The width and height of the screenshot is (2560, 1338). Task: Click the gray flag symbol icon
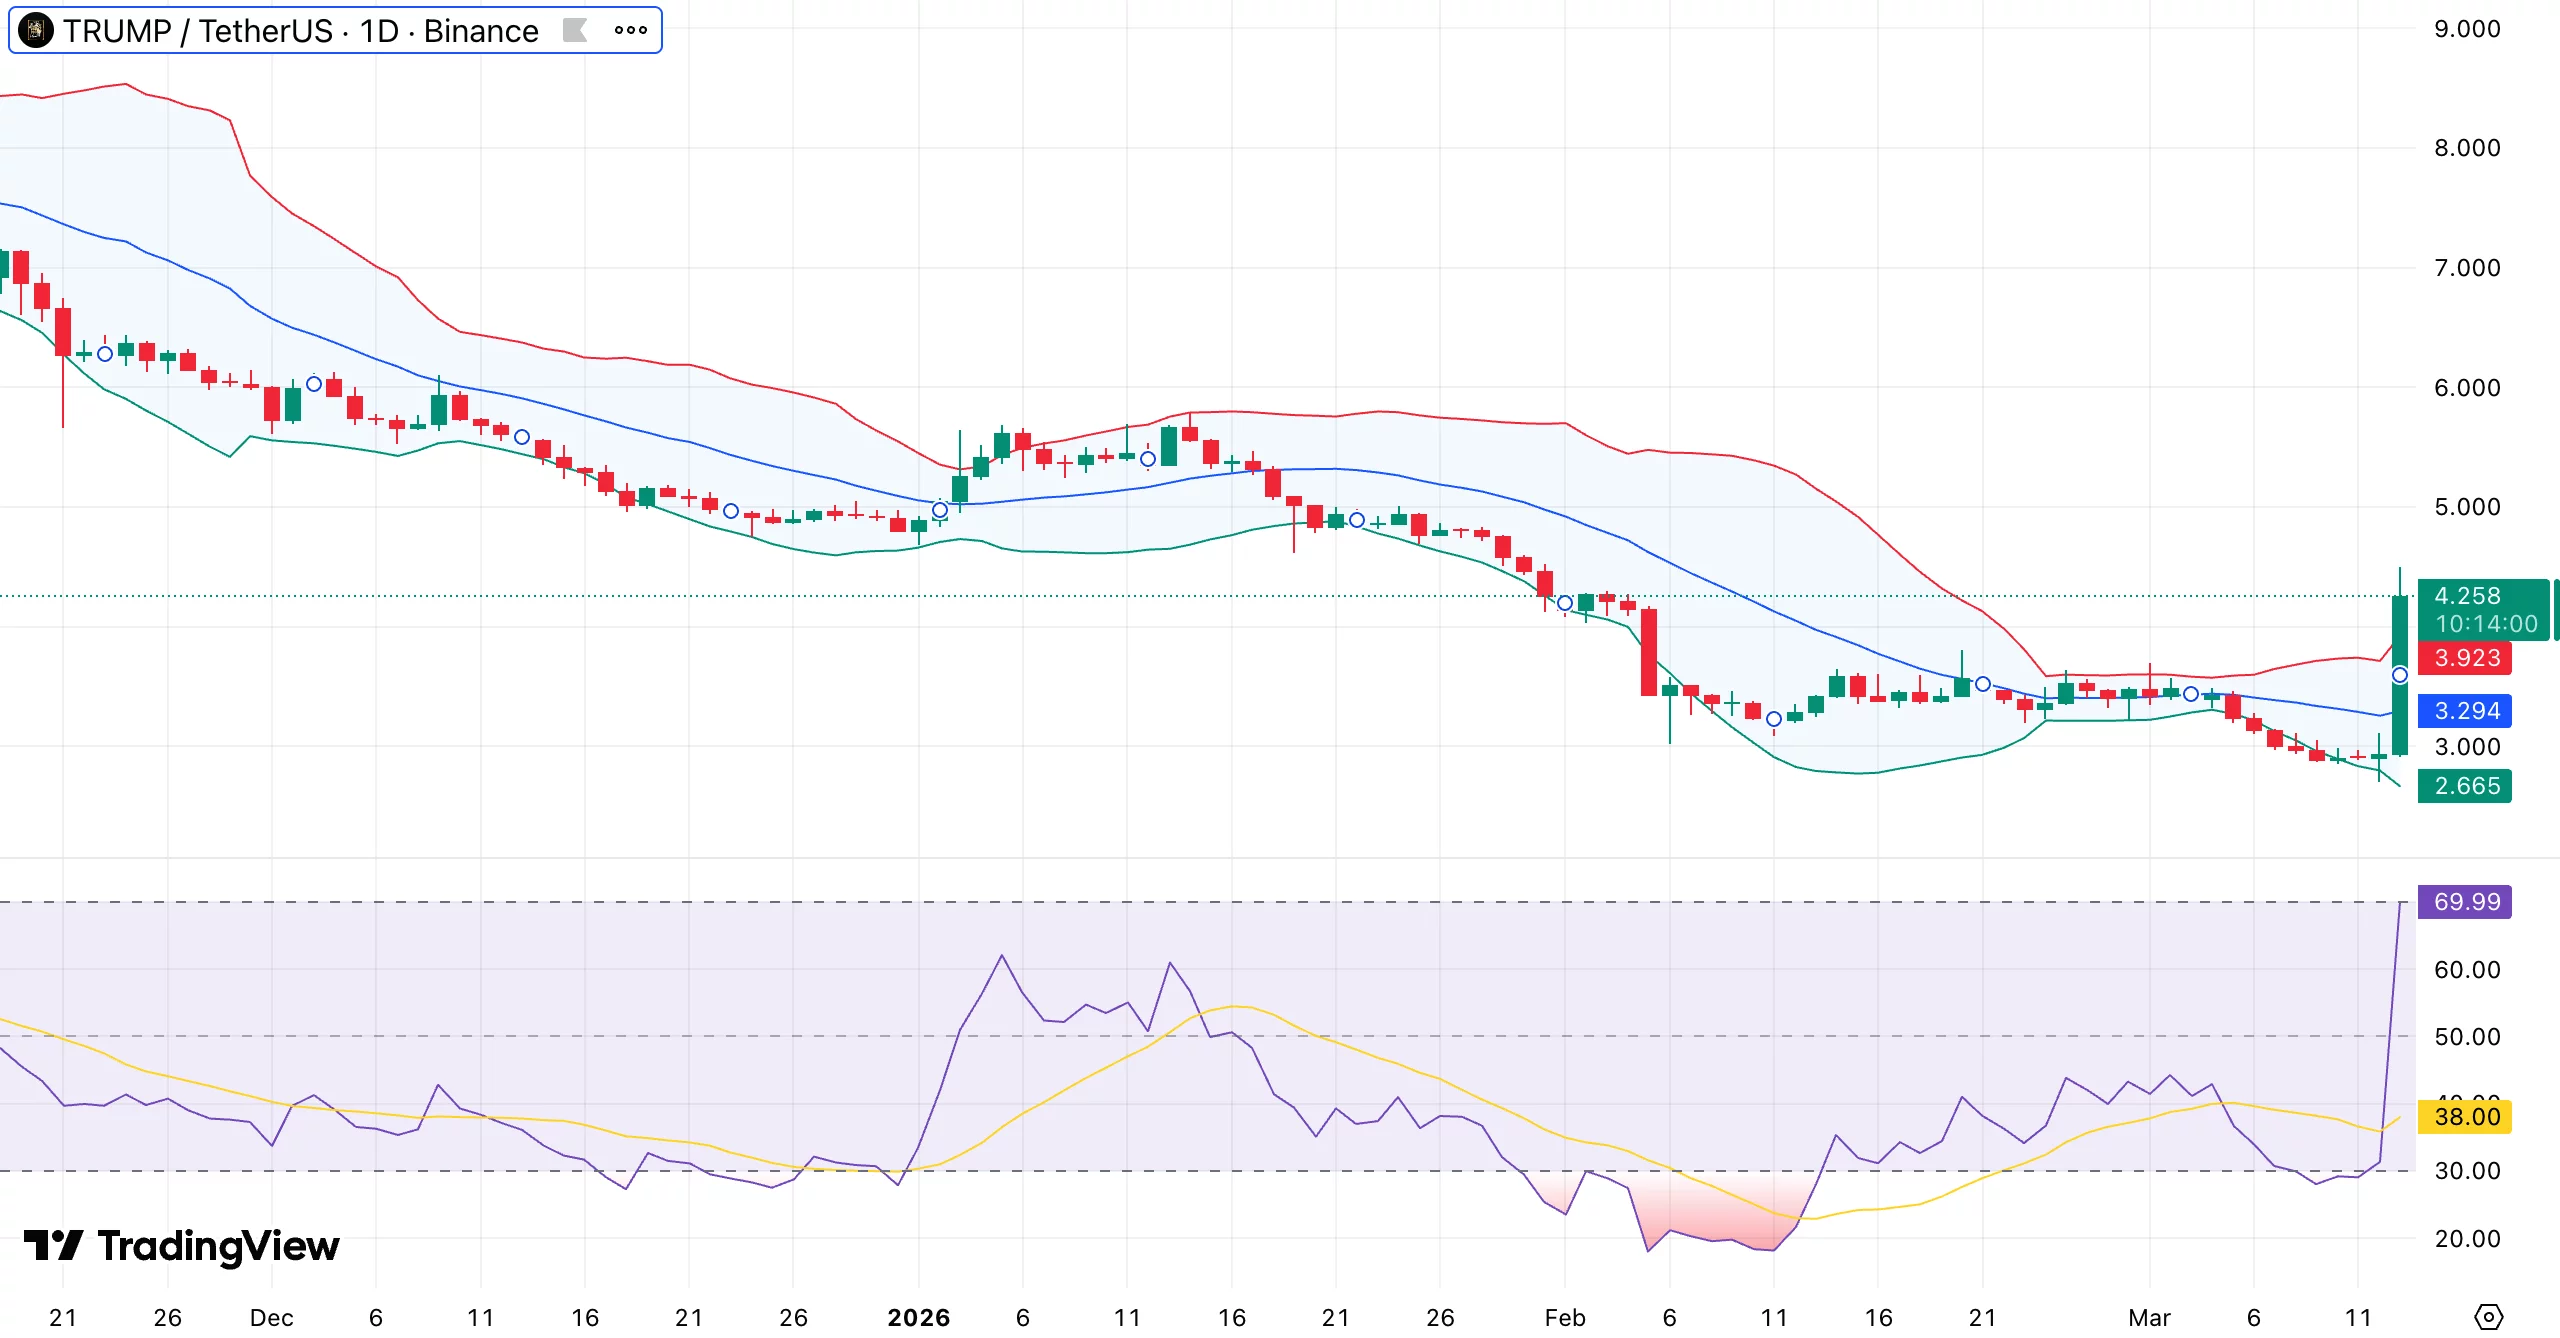coord(575,31)
